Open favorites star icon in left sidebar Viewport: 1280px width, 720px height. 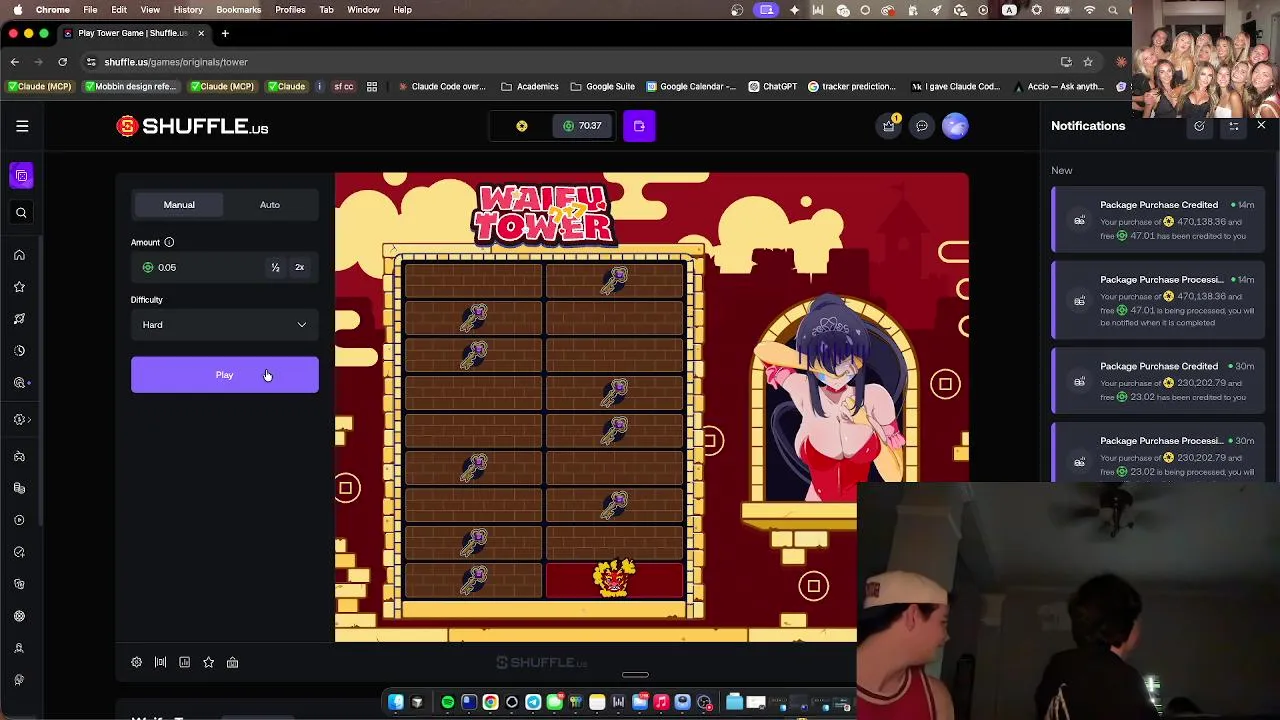coord(19,287)
